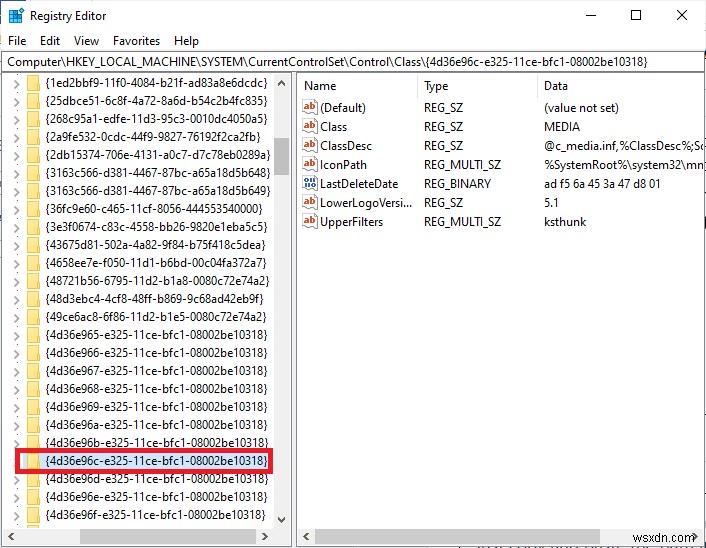Click folder icon of {2db15374-706e-4131-a0c7-d7c78eb0289a}
The image size is (706, 548).
(33, 155)
